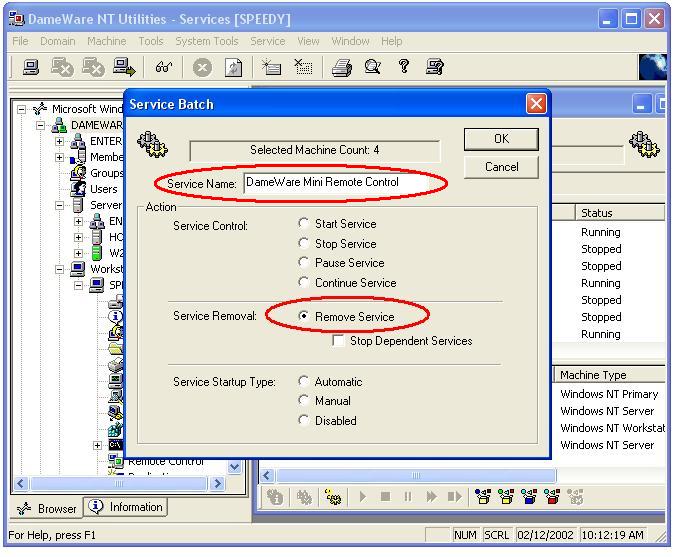Click the gears icon in Service Batch dialog

(152, 145)
